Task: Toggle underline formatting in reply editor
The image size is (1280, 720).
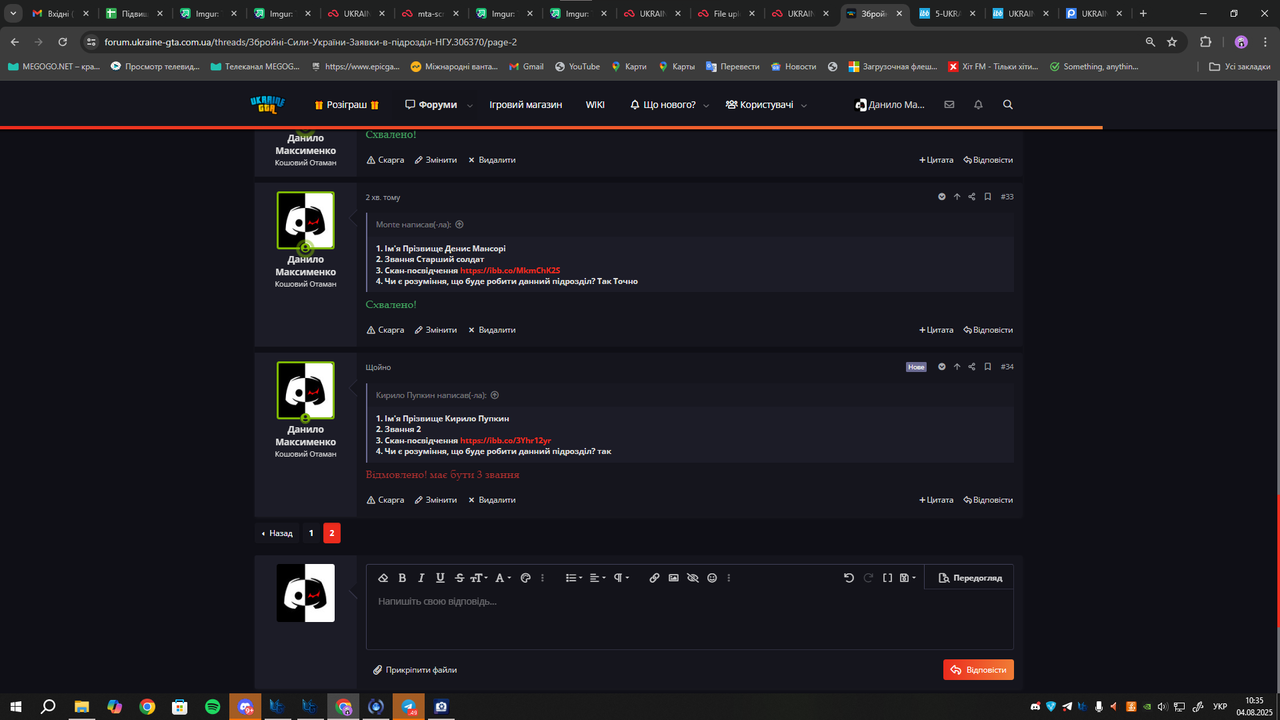Action: point(440,578)
